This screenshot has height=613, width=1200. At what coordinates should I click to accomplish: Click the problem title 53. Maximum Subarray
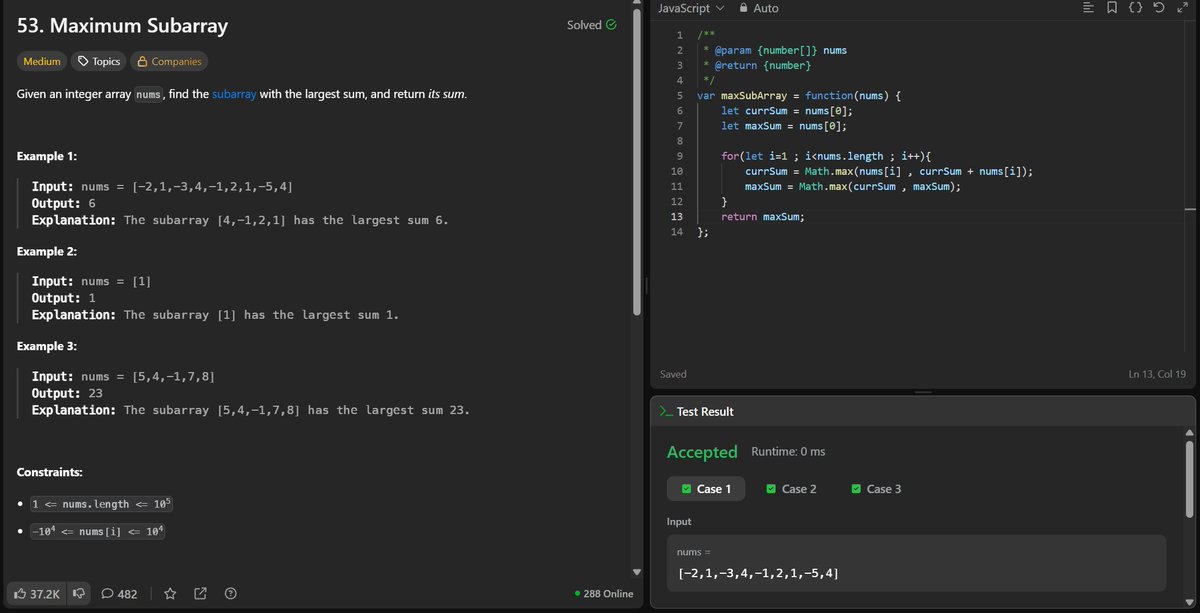[x=122, y=25]
